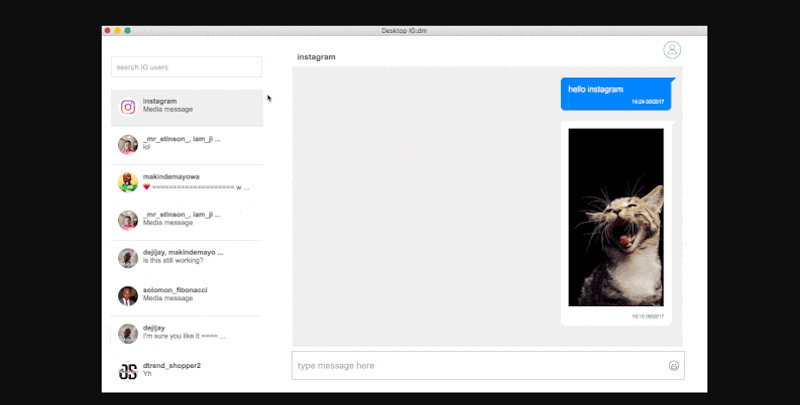This screenshot has width=800, height=405.
Task: Open the emoji picker smiley icon
Action: tap(674, 366)
